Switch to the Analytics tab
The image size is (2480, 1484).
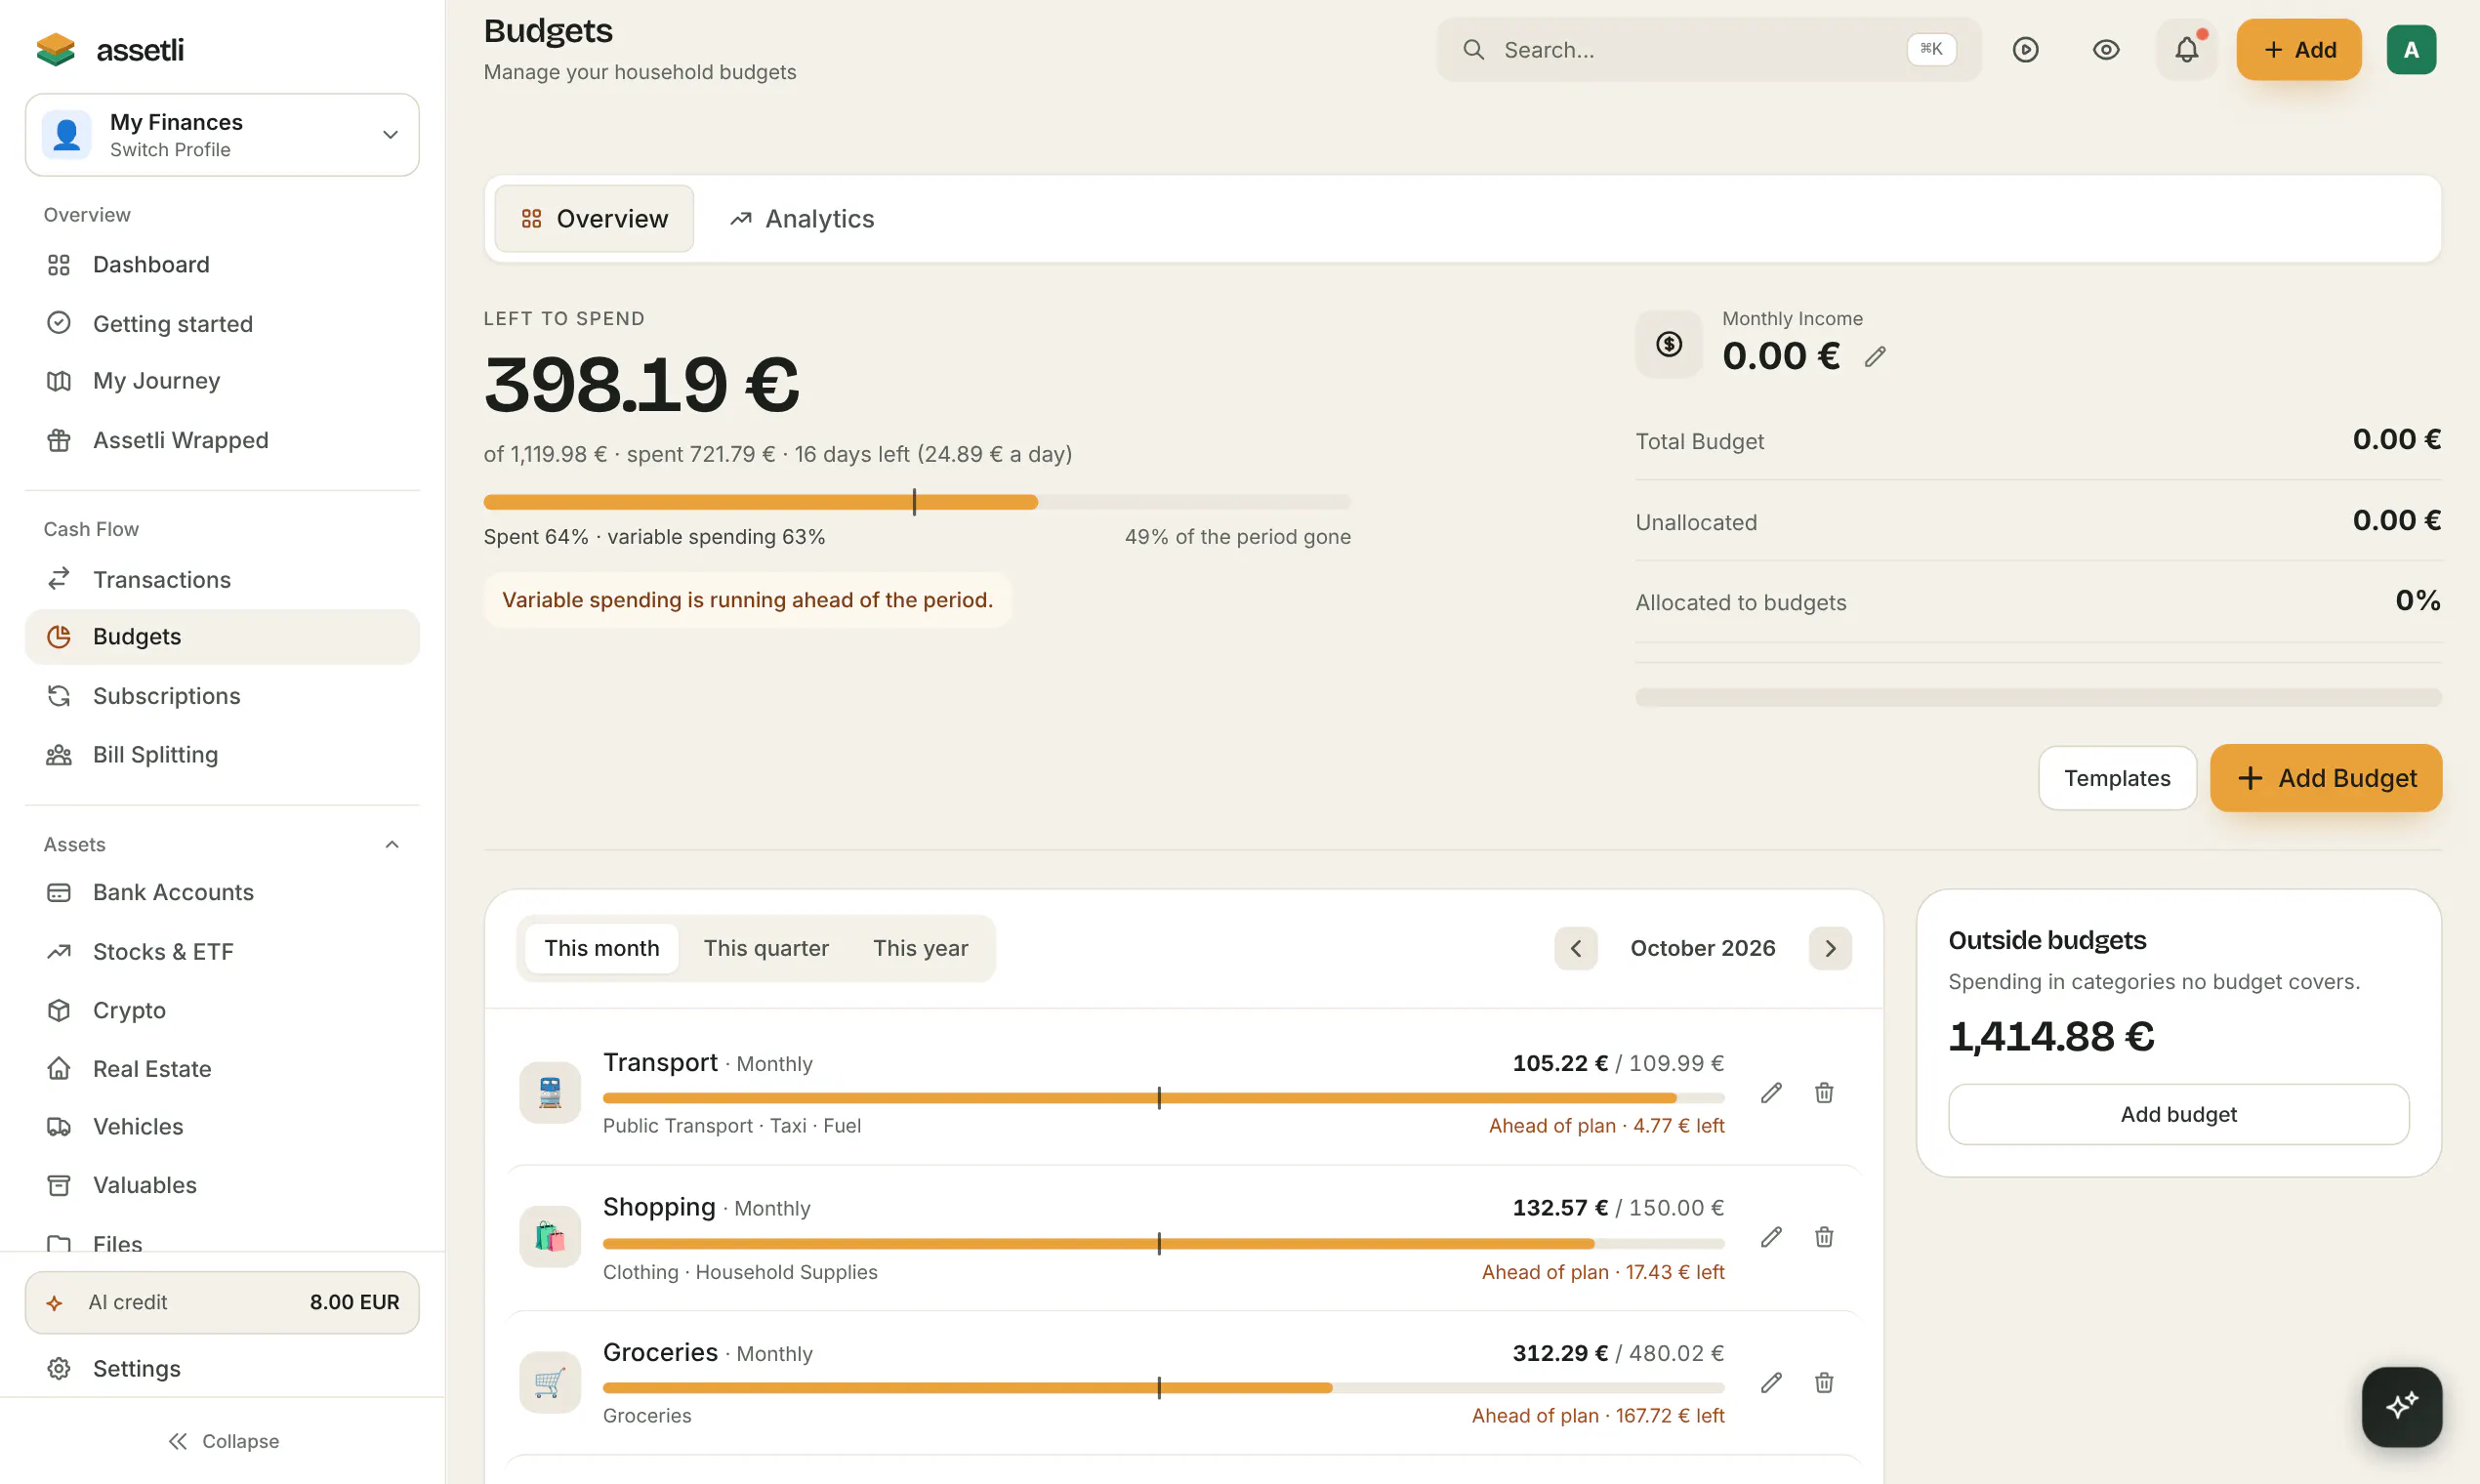[801, 219]
